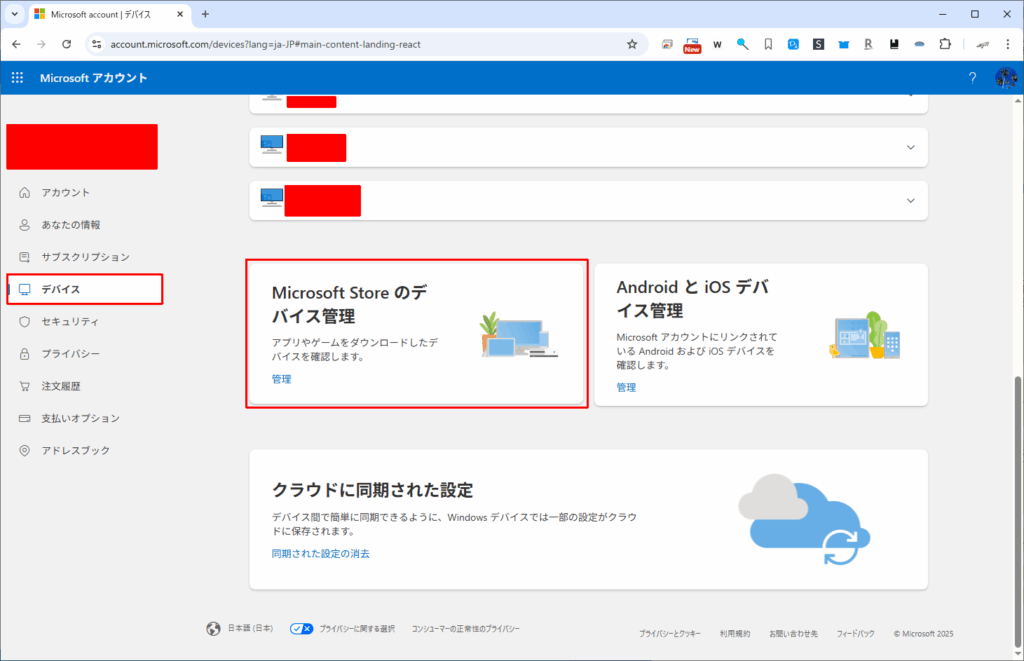Open 支払いオプション in the sidebar

click(80, 418)
